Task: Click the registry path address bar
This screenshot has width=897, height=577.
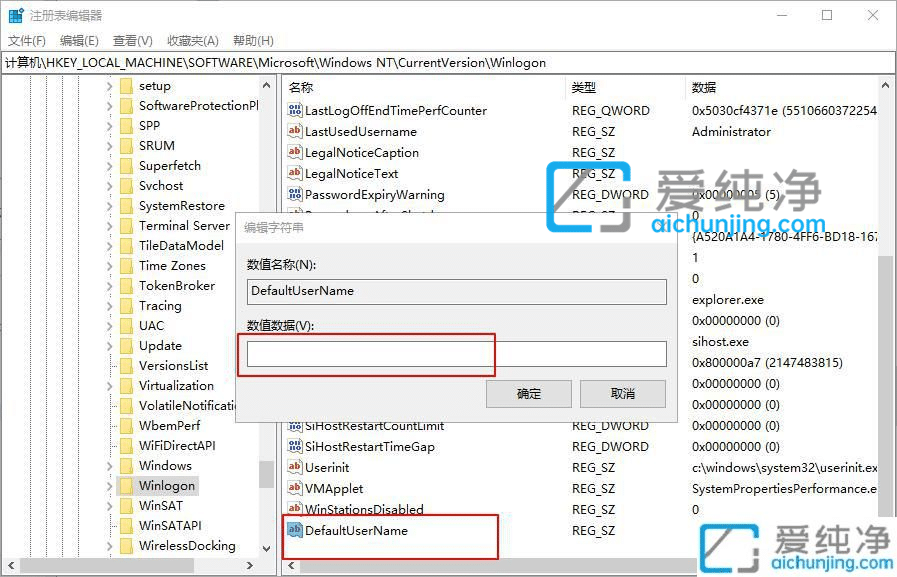Action: 448,63
